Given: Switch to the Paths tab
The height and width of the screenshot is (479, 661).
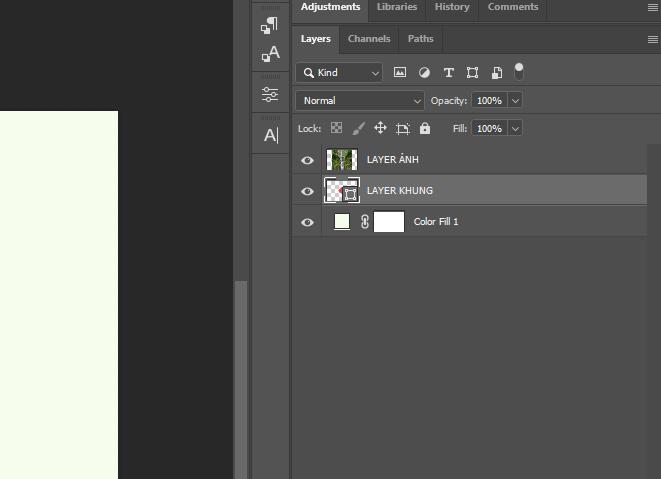Looking at the screenshot, I should pyautogui.click(x=420, y=39).
